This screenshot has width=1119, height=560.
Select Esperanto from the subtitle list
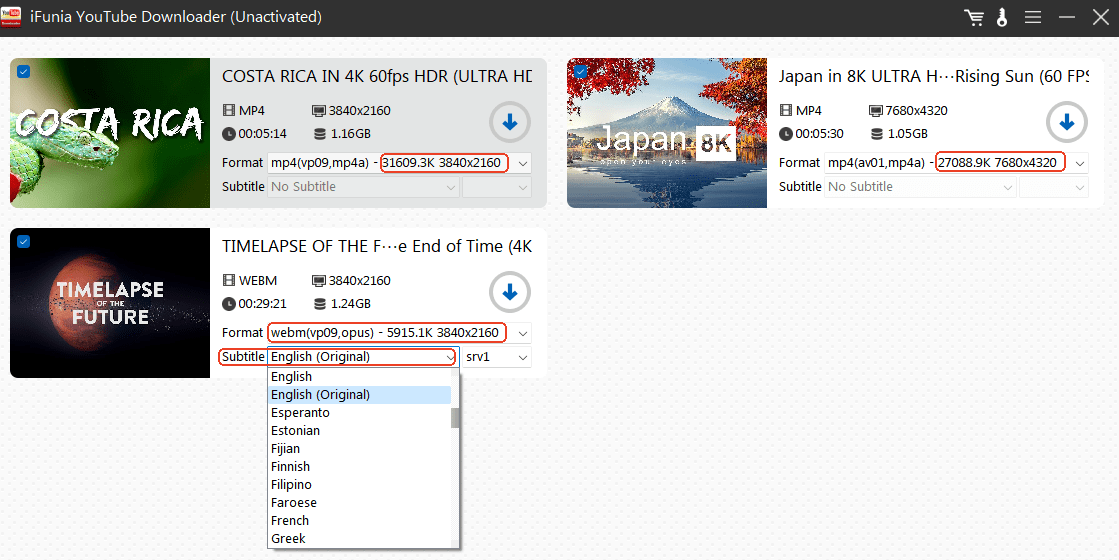click(x=300, y=413)
